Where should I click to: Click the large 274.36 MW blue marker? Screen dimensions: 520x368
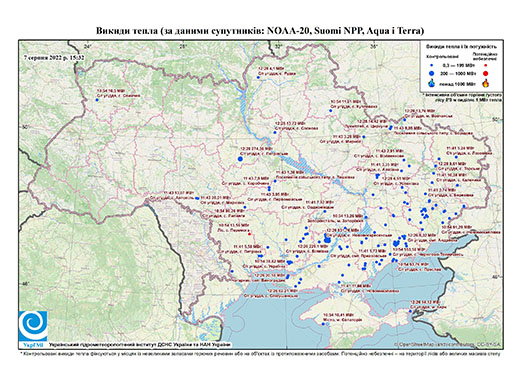pyautogui.click(x=240, y=159)
